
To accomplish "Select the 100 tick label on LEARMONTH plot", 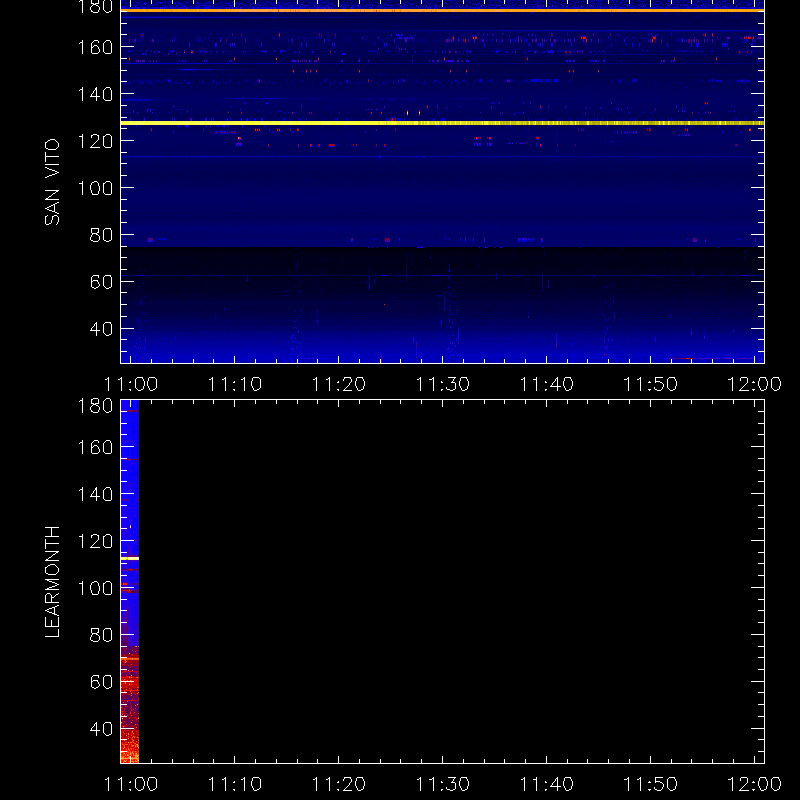I will point(95,588).
